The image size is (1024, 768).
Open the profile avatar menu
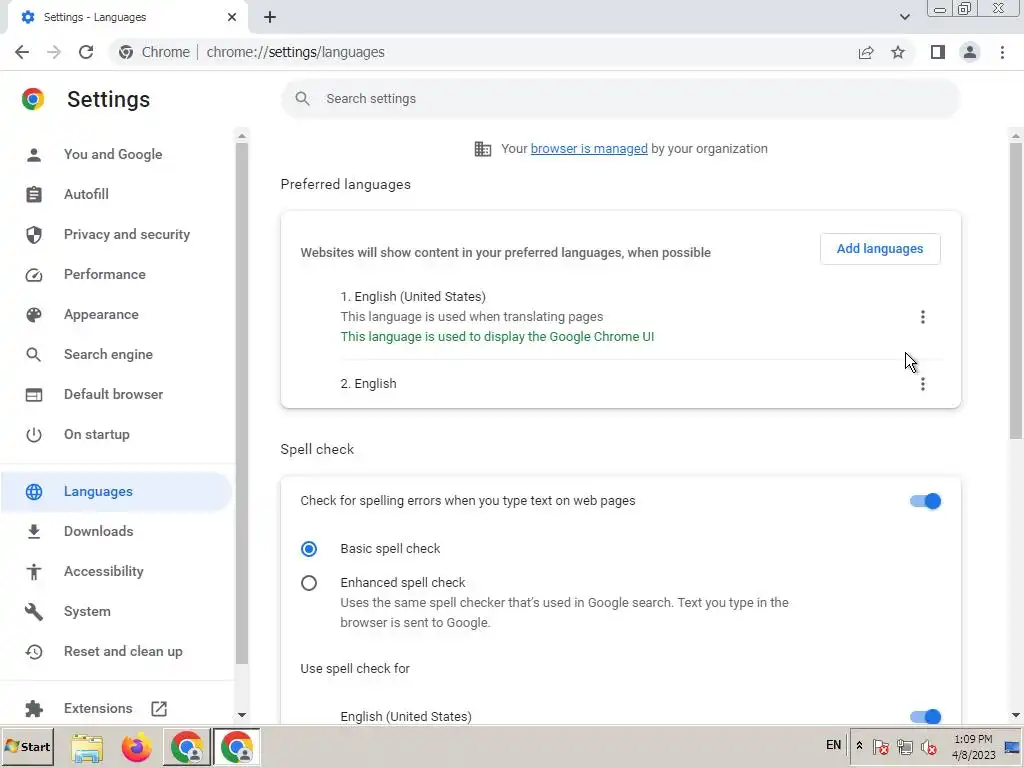(970, 52)
